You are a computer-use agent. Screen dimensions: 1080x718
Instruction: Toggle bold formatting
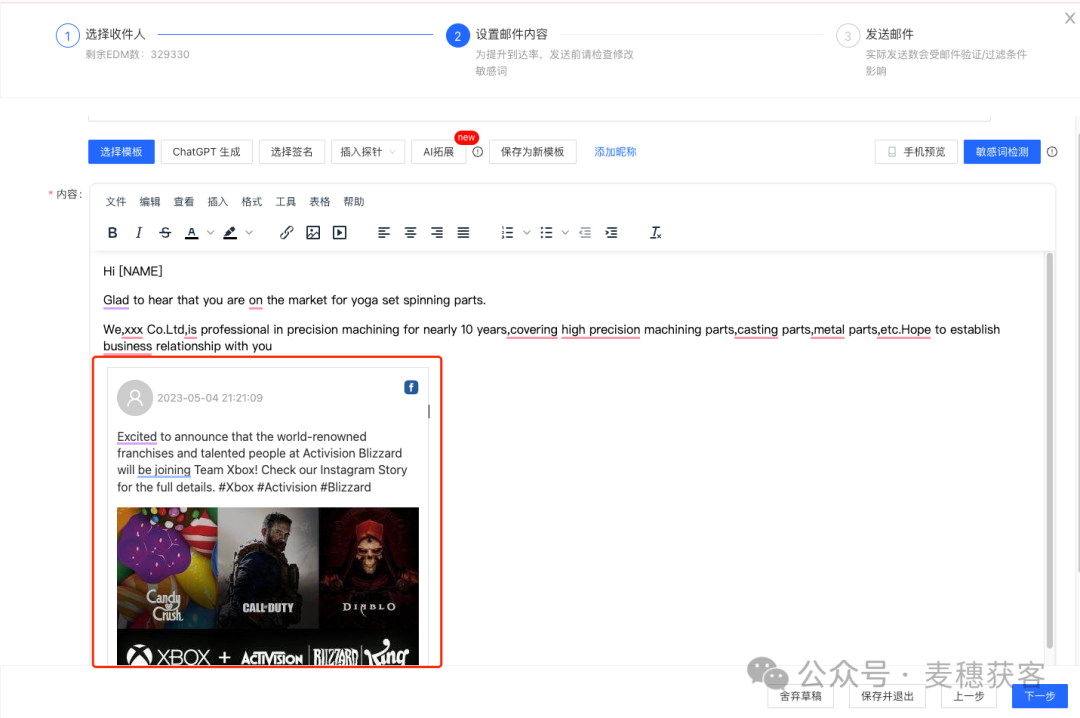pyautogui.click(x=112, y=232)
